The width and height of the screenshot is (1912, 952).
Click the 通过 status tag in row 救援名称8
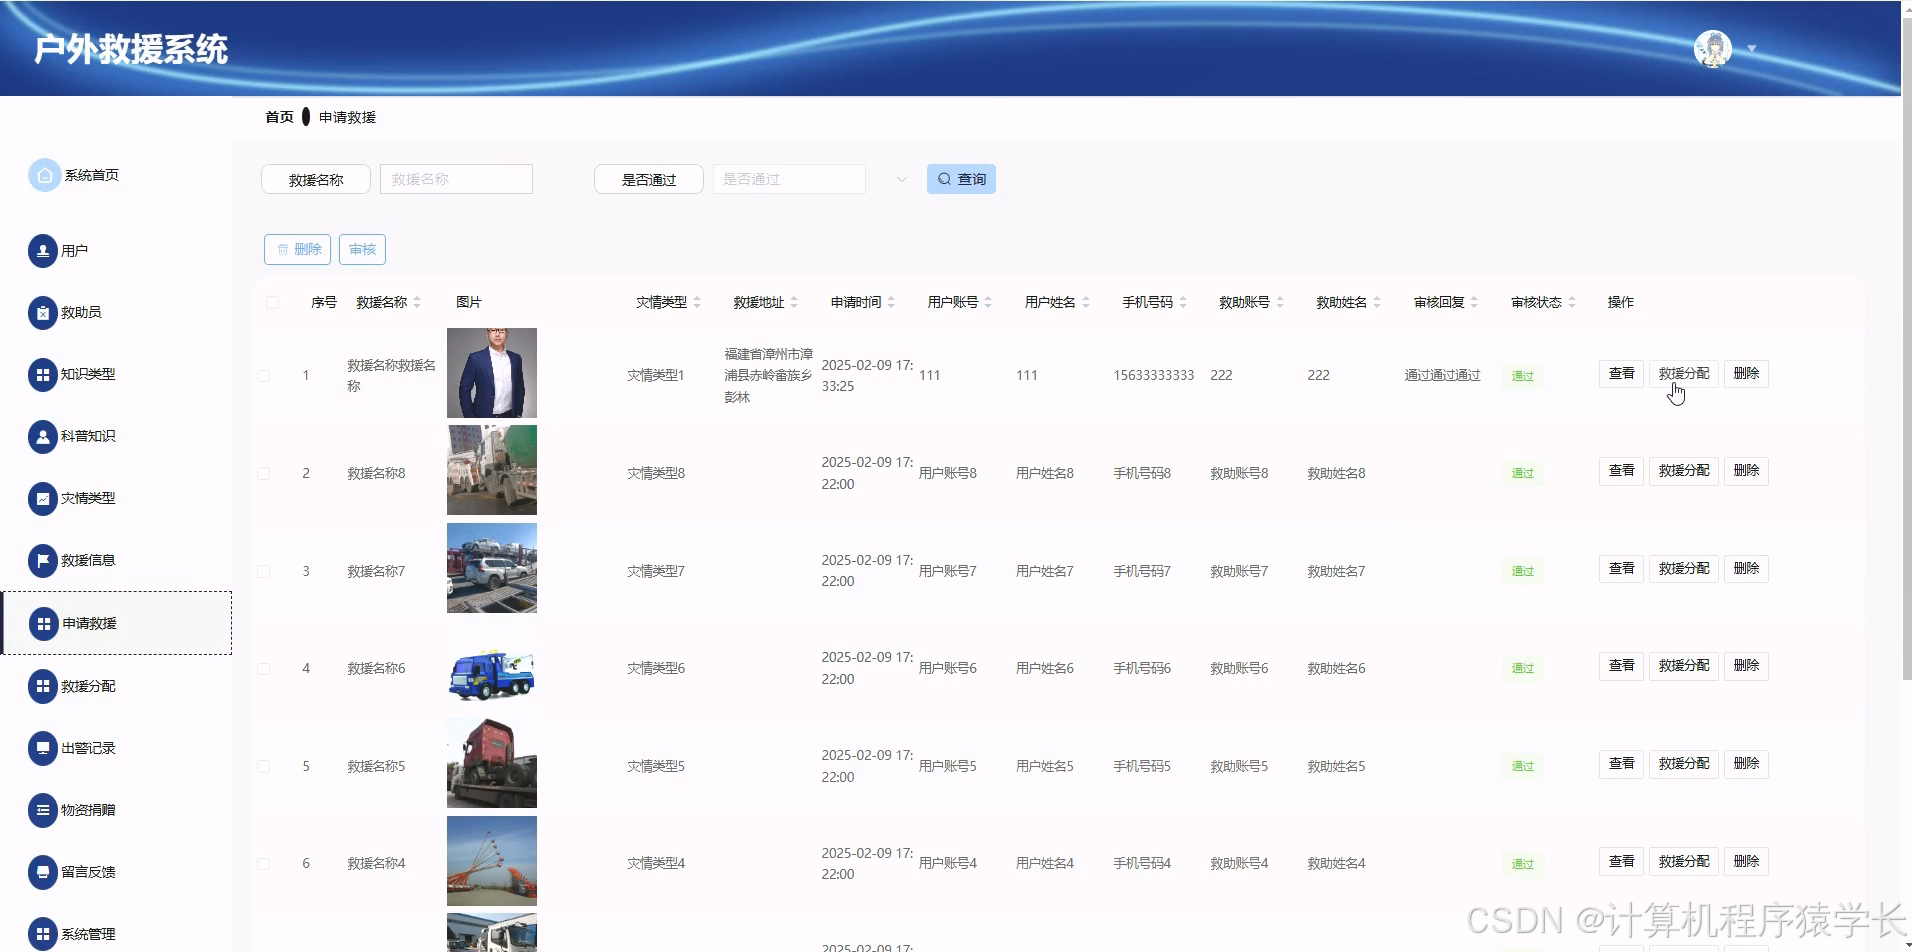(1522, 474)
